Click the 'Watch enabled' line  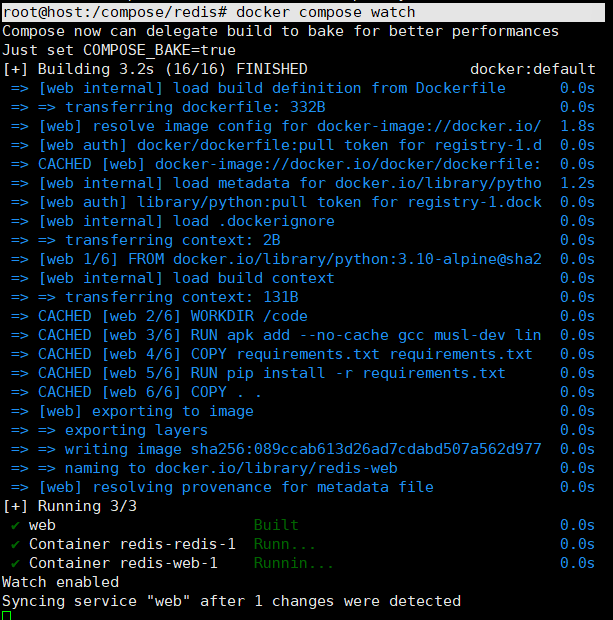coord(61,582)
